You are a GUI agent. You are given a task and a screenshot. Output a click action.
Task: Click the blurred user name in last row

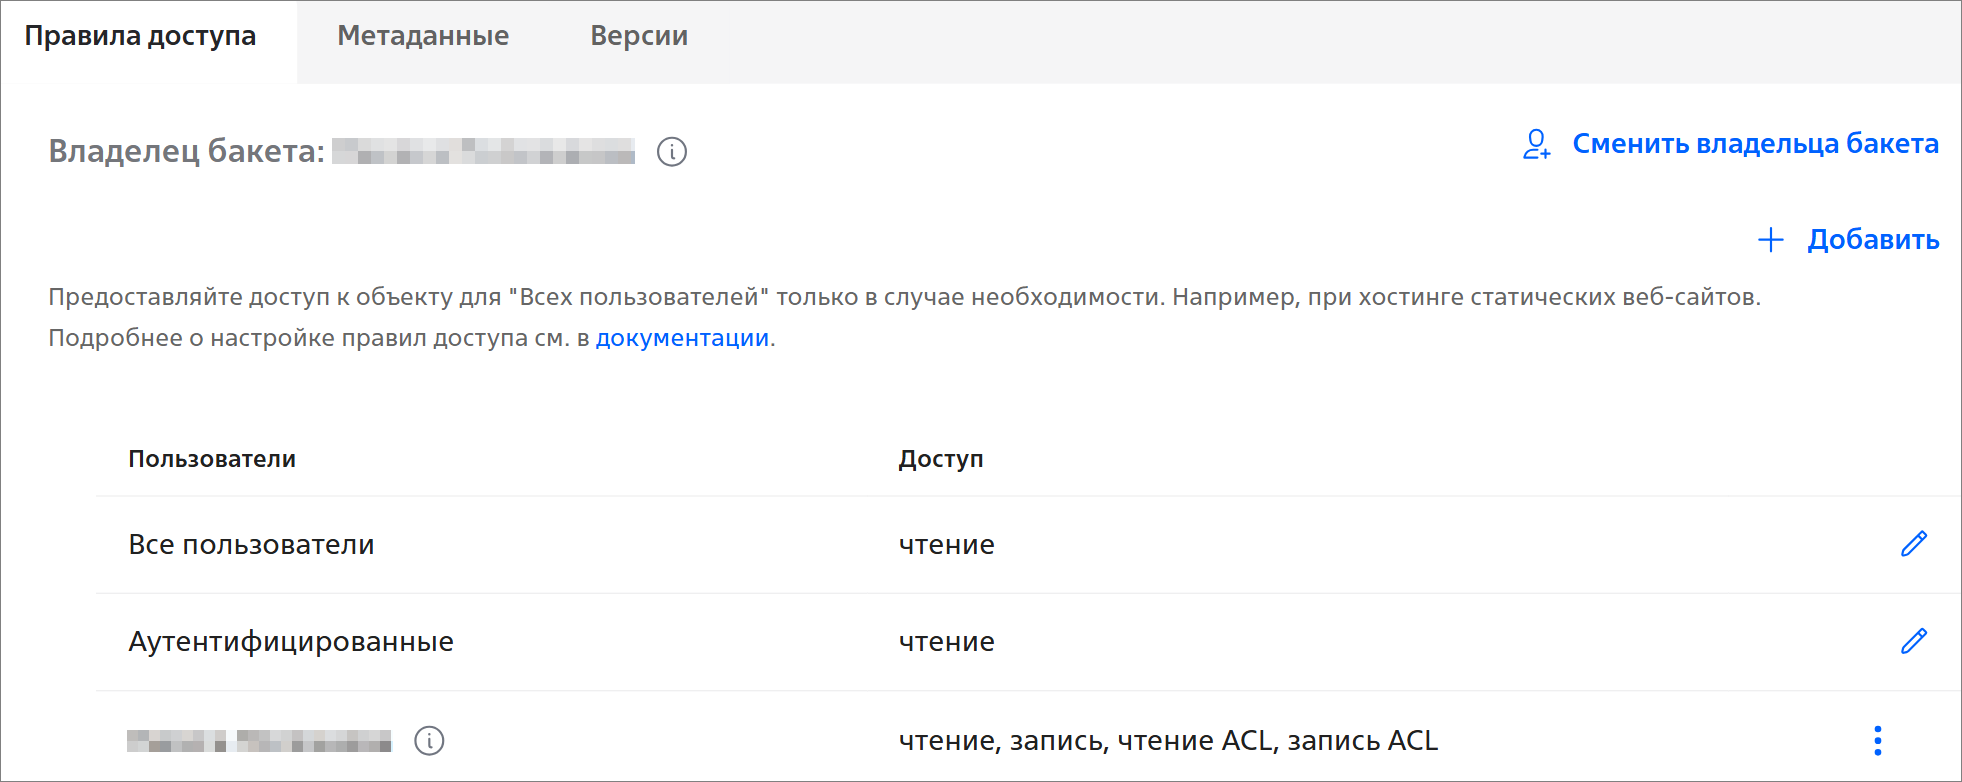[259, 741]
